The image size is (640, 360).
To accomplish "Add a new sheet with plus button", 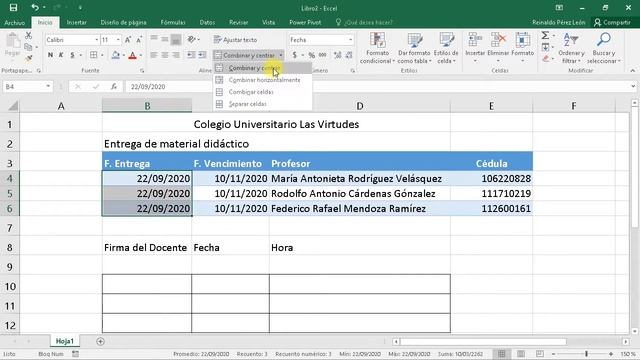I will [x=100, y=341].
